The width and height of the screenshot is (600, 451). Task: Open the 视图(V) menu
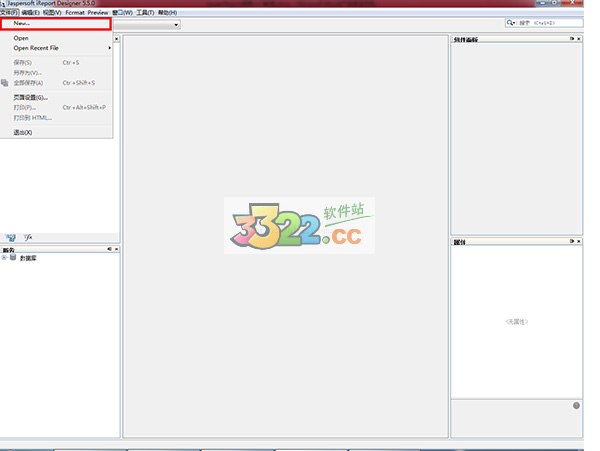click(52, 13)
